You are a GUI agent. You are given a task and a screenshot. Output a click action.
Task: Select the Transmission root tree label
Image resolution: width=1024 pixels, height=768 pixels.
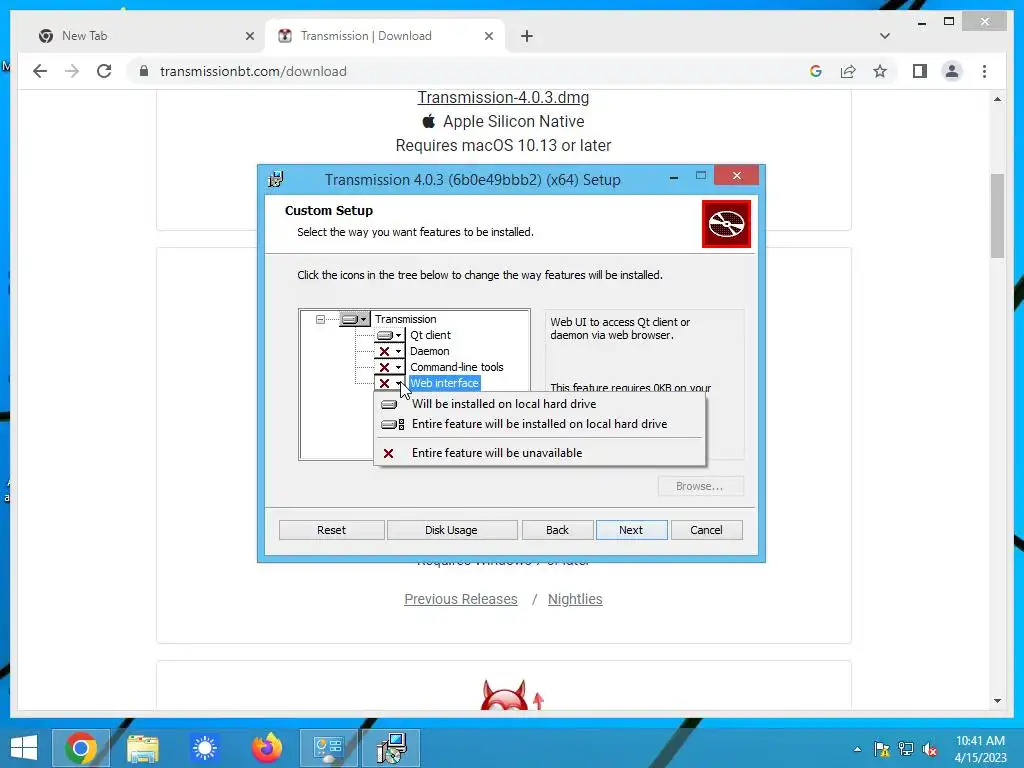[405, 319]
